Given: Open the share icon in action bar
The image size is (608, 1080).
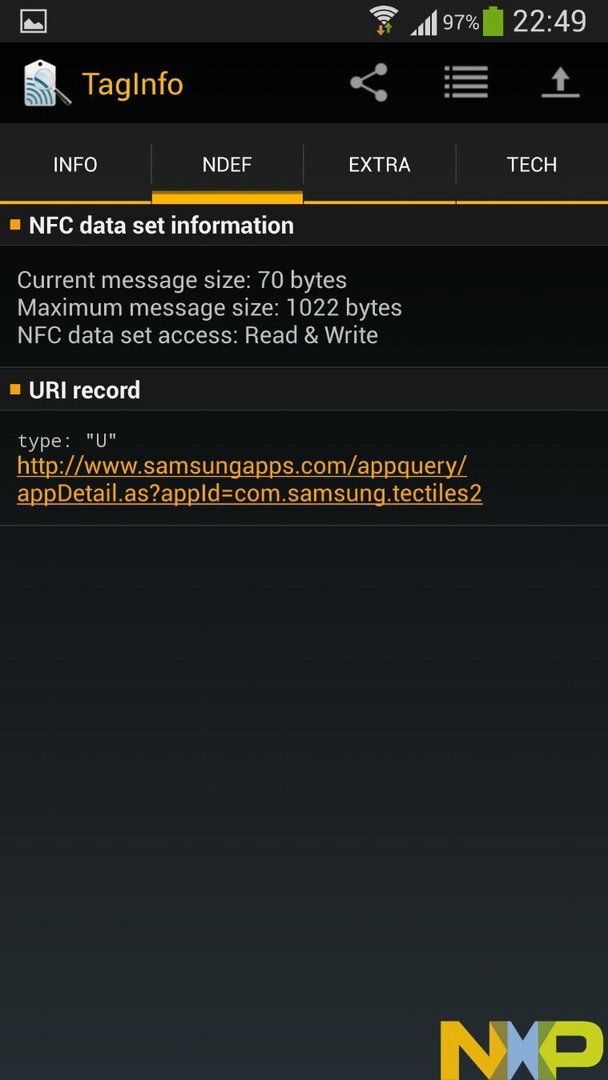Looking at the screenshot, I should coord(369,83).
